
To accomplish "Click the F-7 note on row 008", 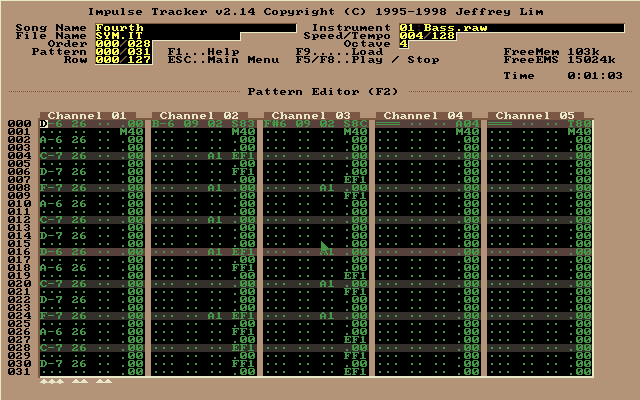I will (51, 188).
